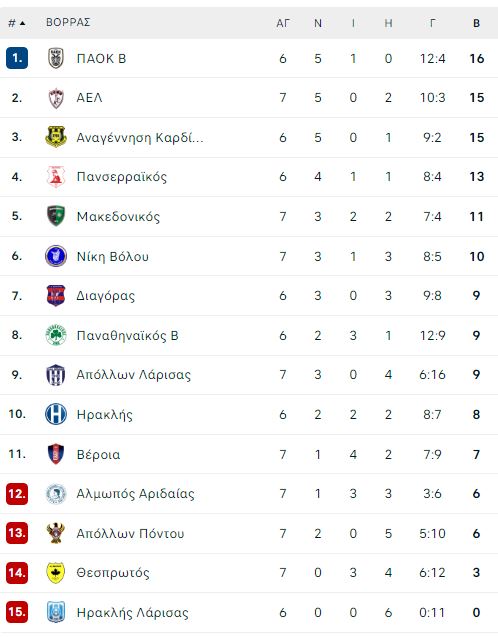This screenshot has height=637, width=498.
Task: Click the Γ goals column header
Action: click(x=432, y=23)
